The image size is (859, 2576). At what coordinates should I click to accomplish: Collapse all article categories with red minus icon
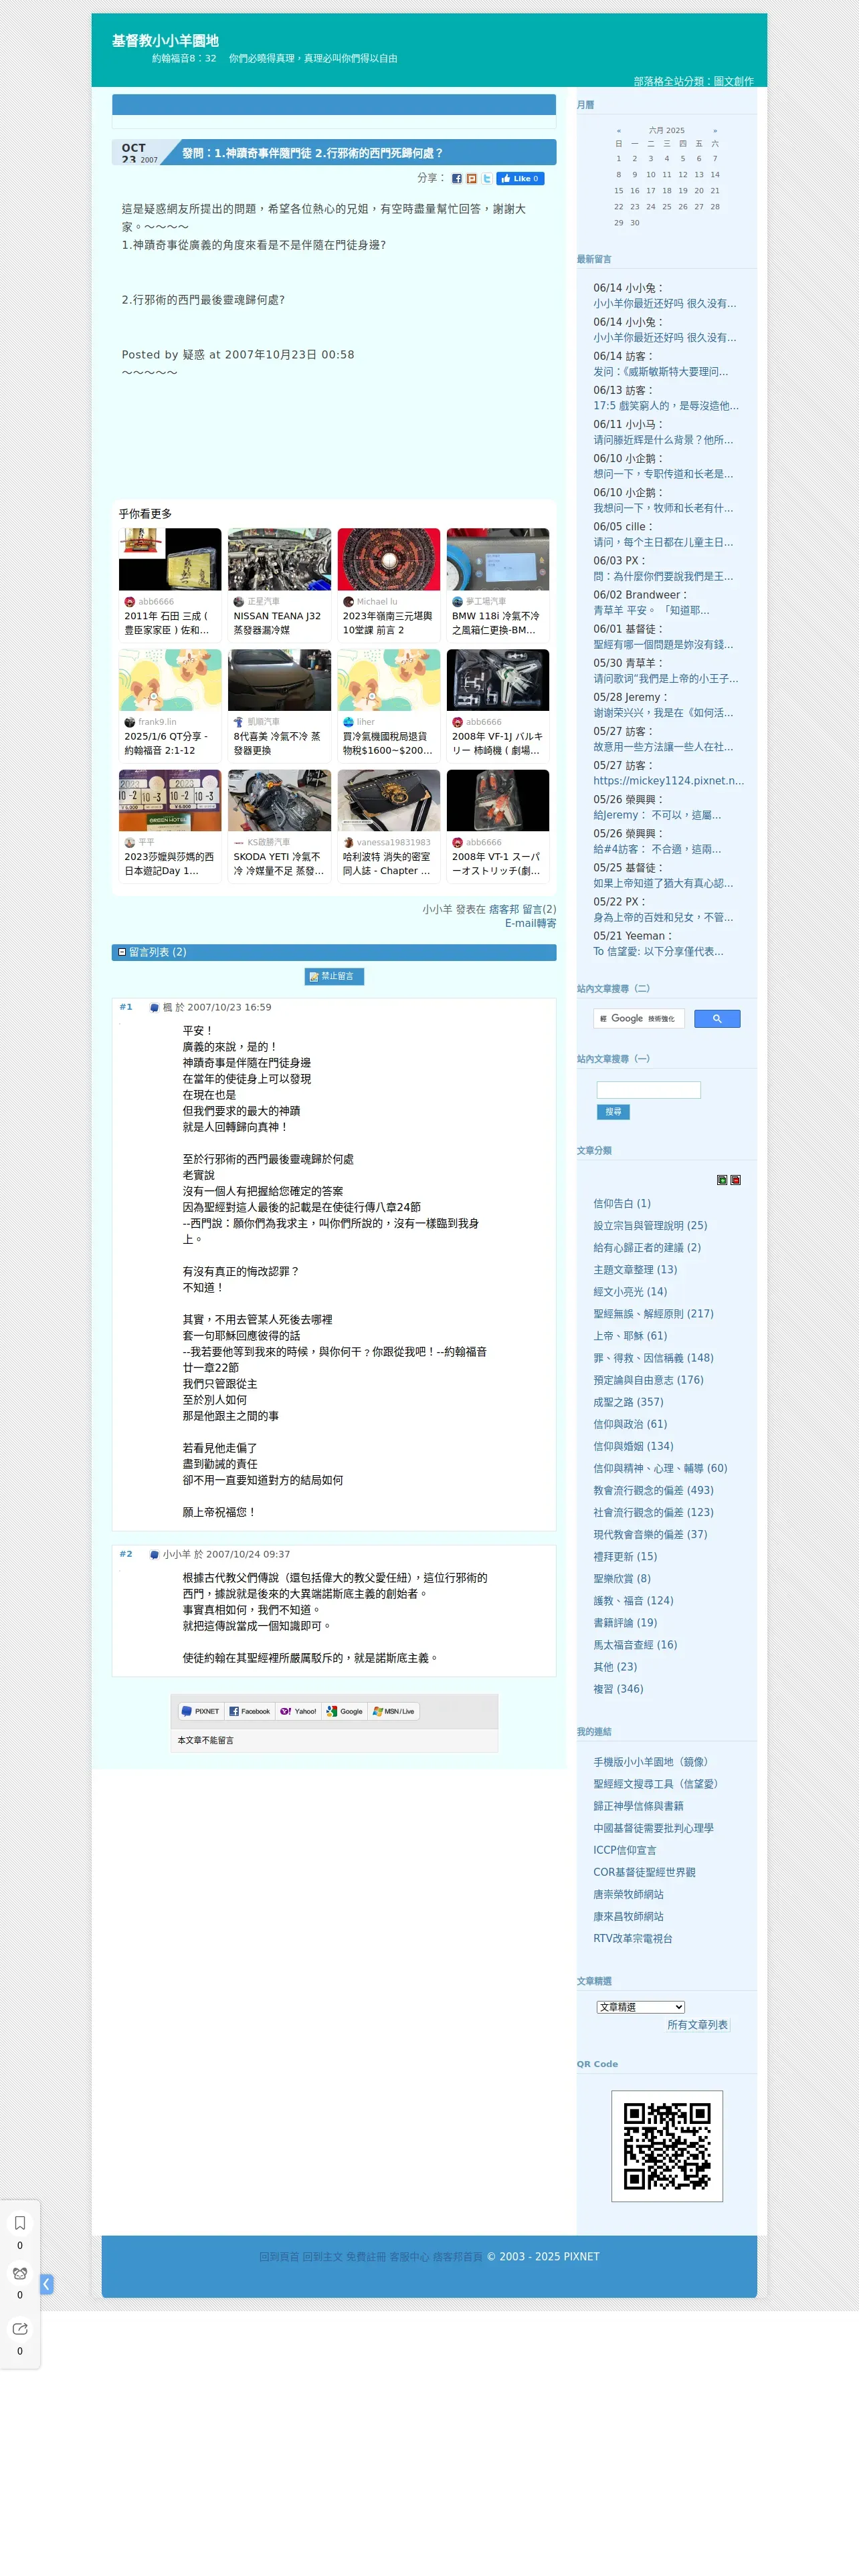coord(736,1180)
